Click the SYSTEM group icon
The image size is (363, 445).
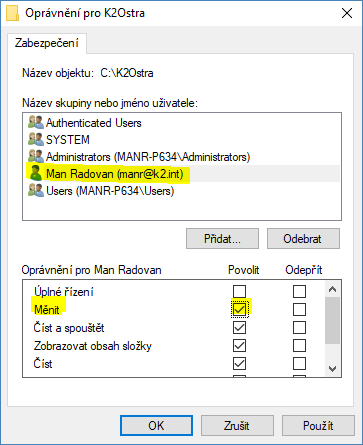pyautogui.click(x=36, y=139)
